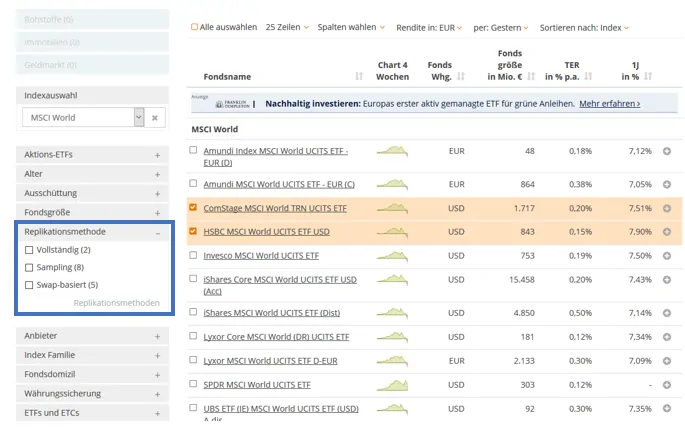Add Amundi Index MSCI World ETF via plus icon
685x432 pixels.
[667, 151]
